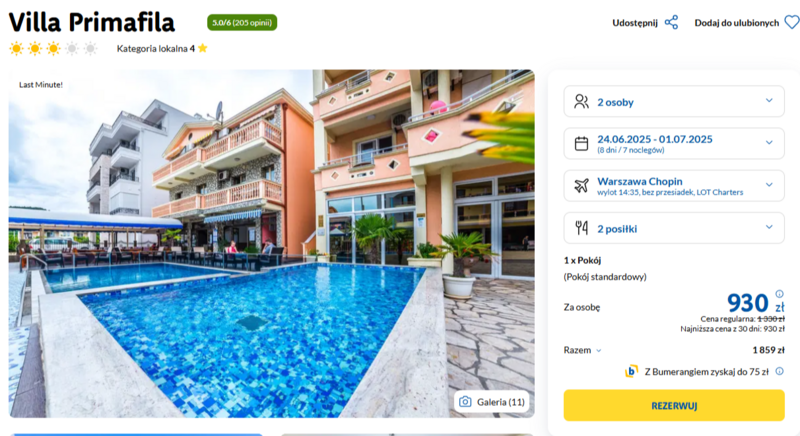Click the 5.0/6 (205 opinii) rating badge
This screenshot has height=436, width=800.
pos(242,22)
